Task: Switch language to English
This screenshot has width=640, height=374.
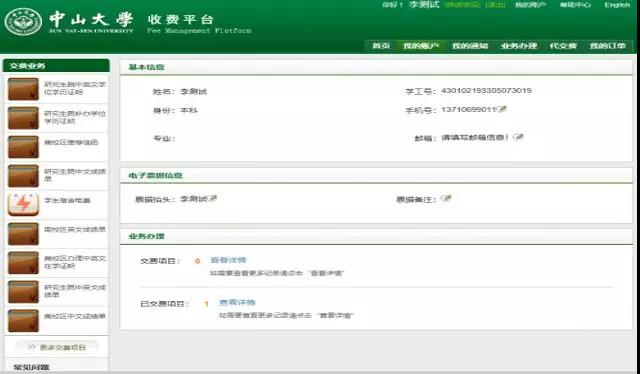Action: (617, 5)
